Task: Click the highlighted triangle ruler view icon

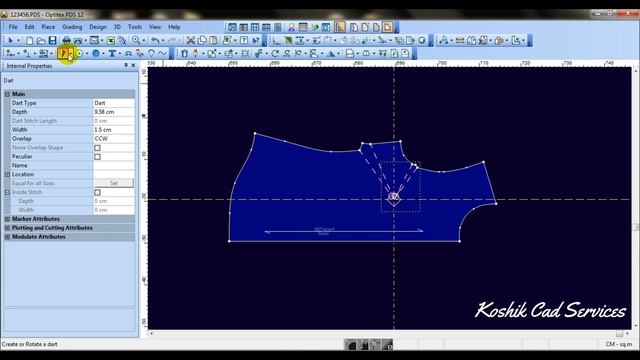Action: pos(340,27)
